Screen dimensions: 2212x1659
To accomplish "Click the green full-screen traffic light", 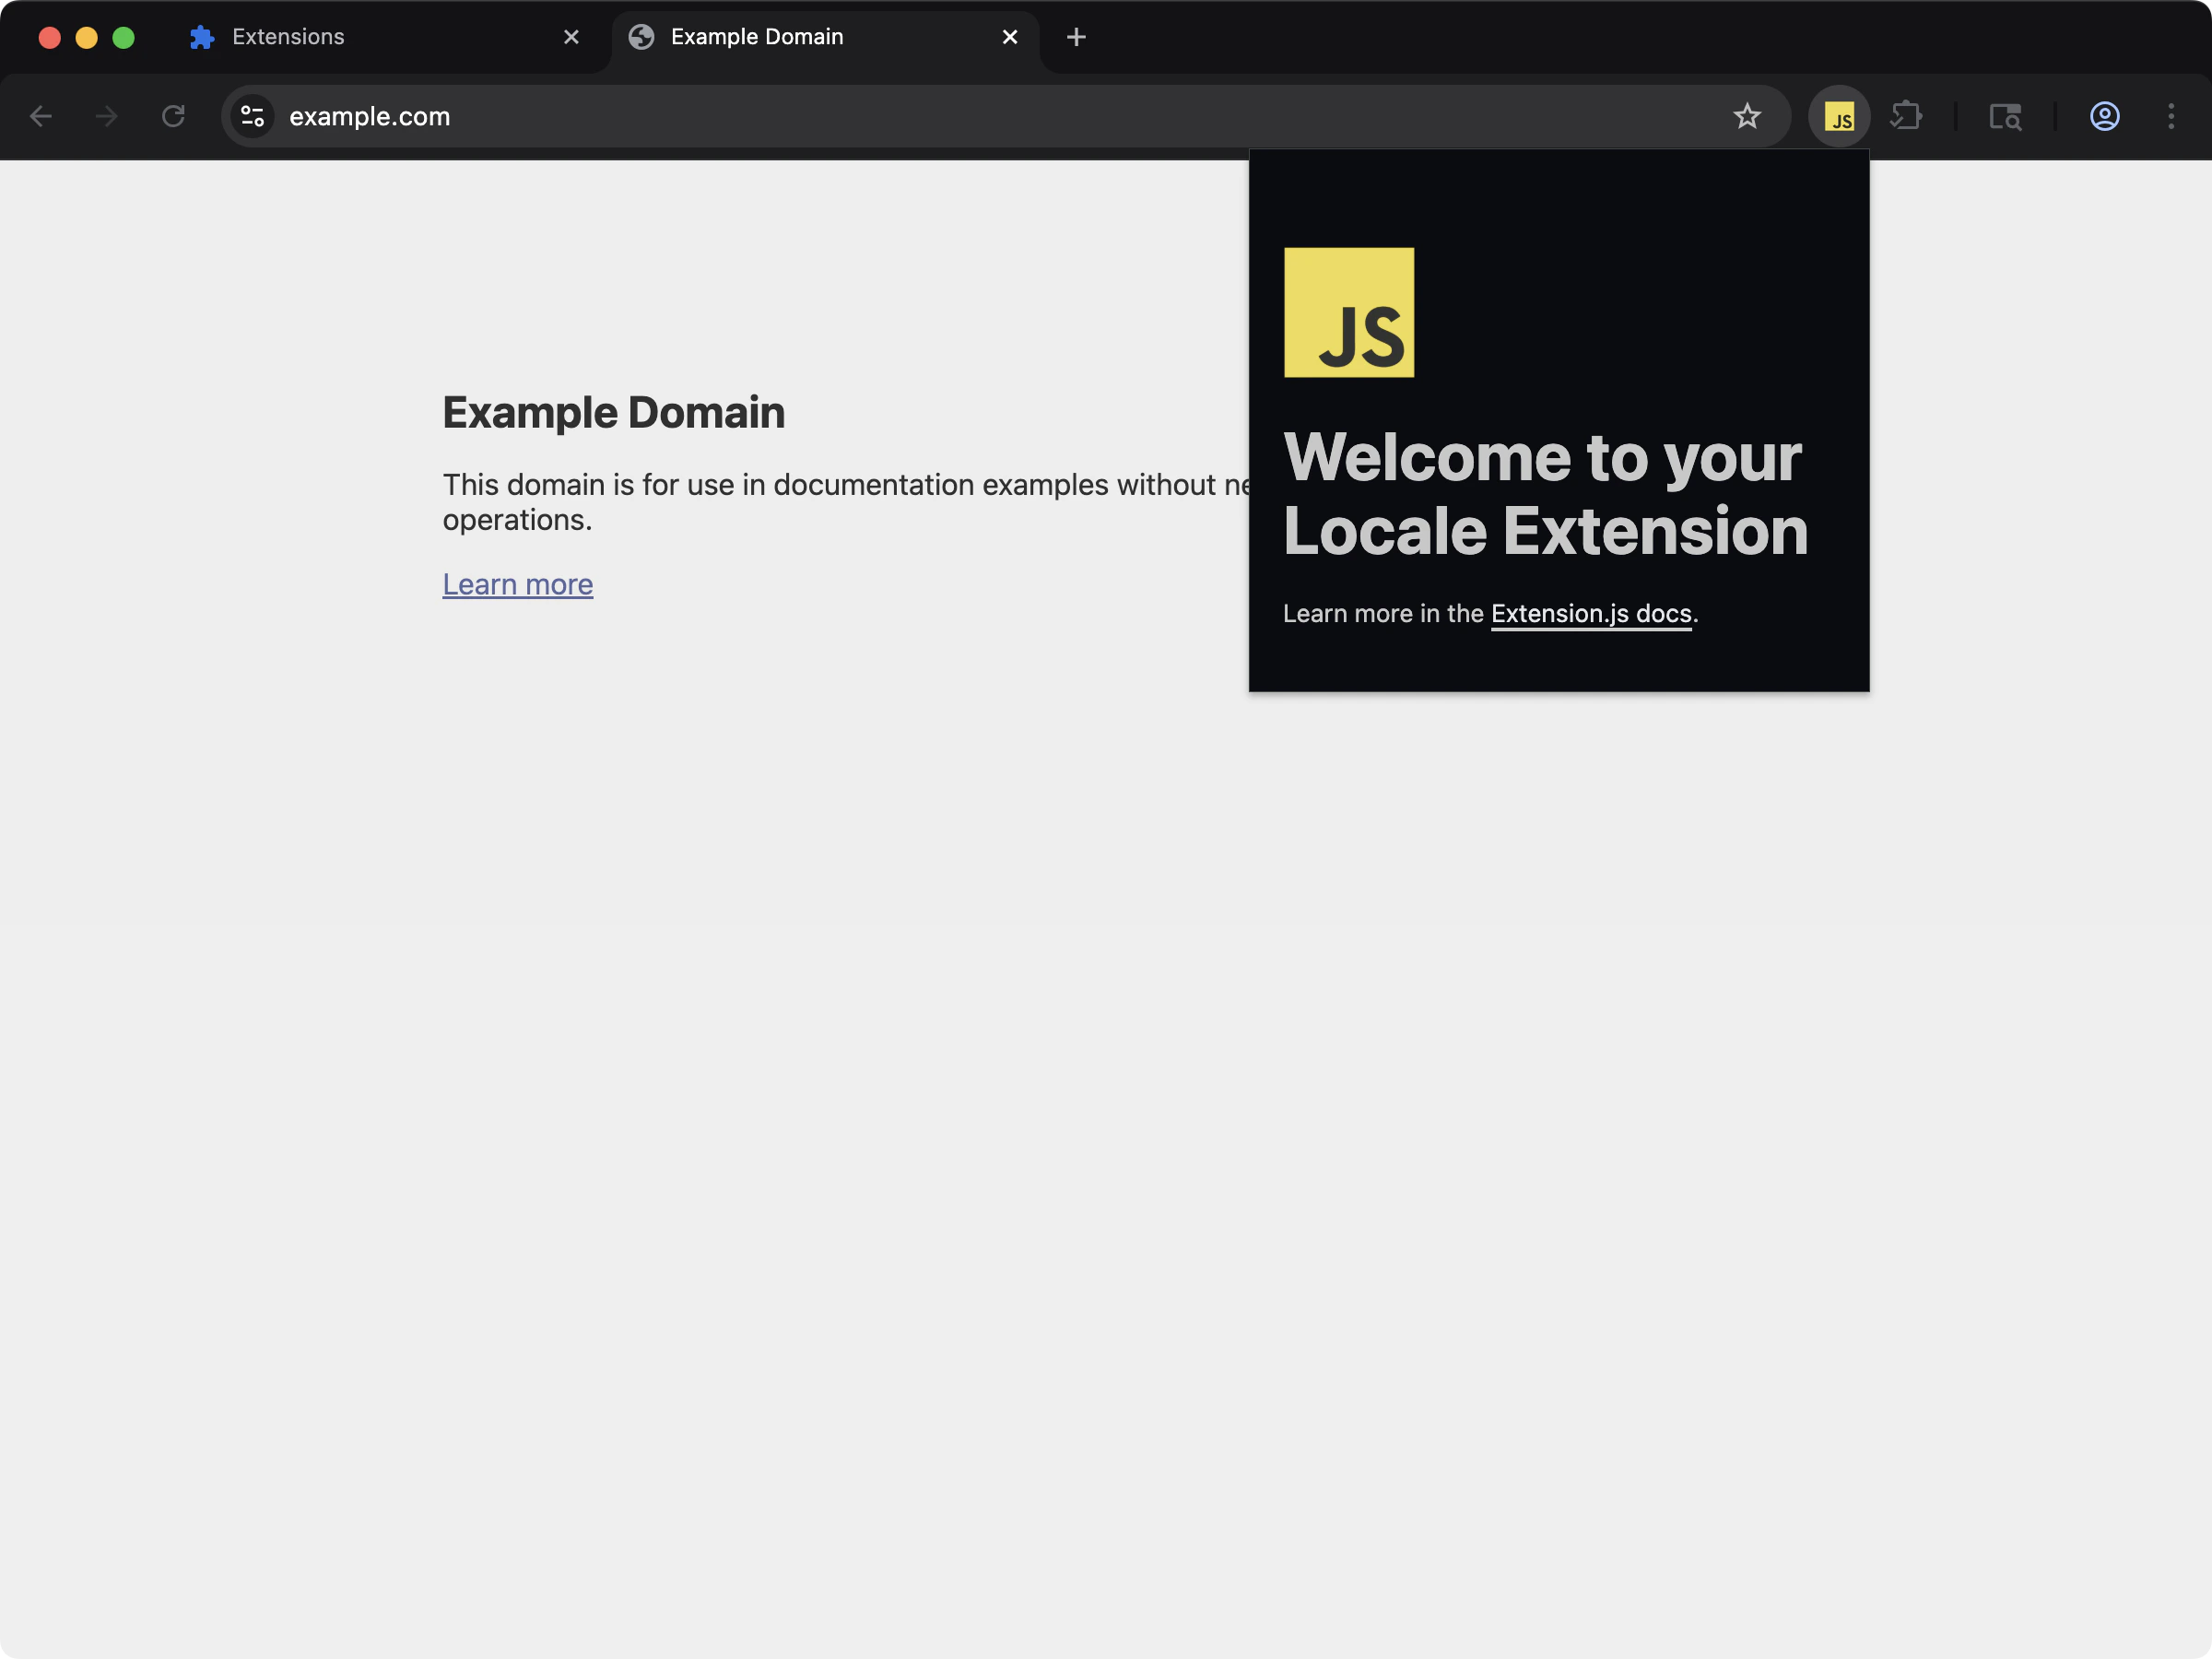I will [x=123, y=37].
